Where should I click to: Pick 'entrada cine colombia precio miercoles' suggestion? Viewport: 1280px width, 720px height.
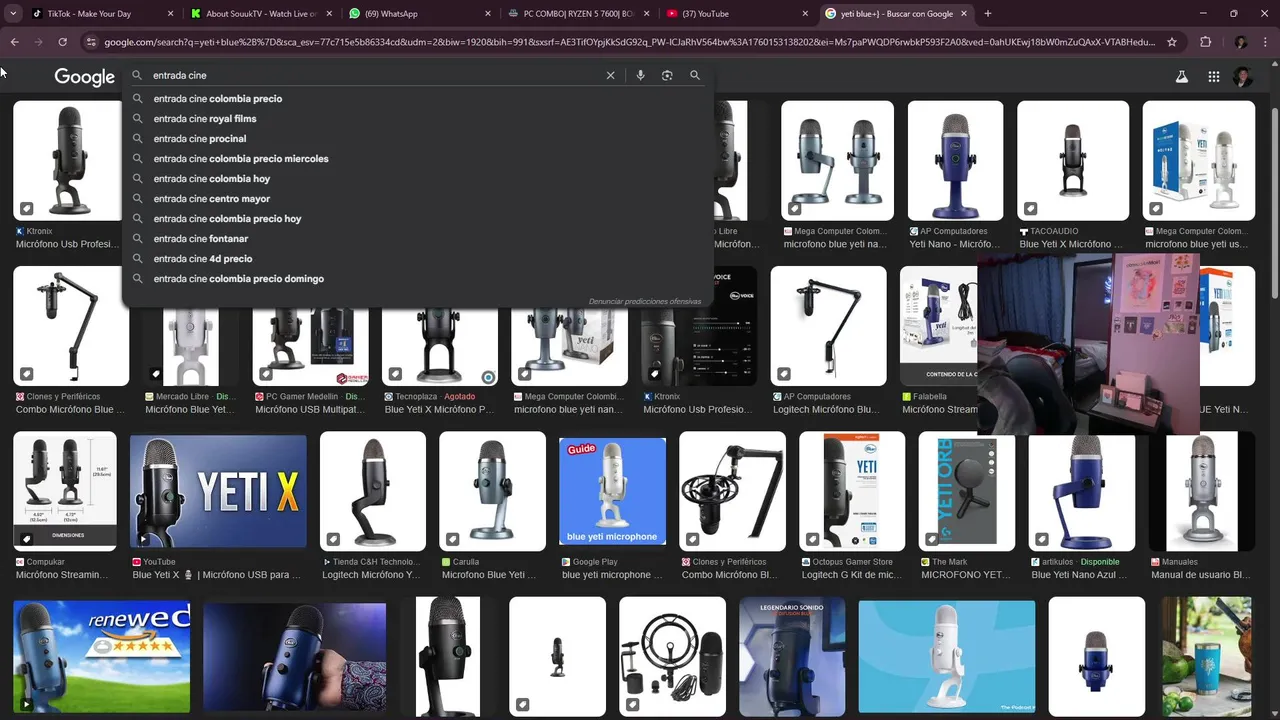[241, 159]
